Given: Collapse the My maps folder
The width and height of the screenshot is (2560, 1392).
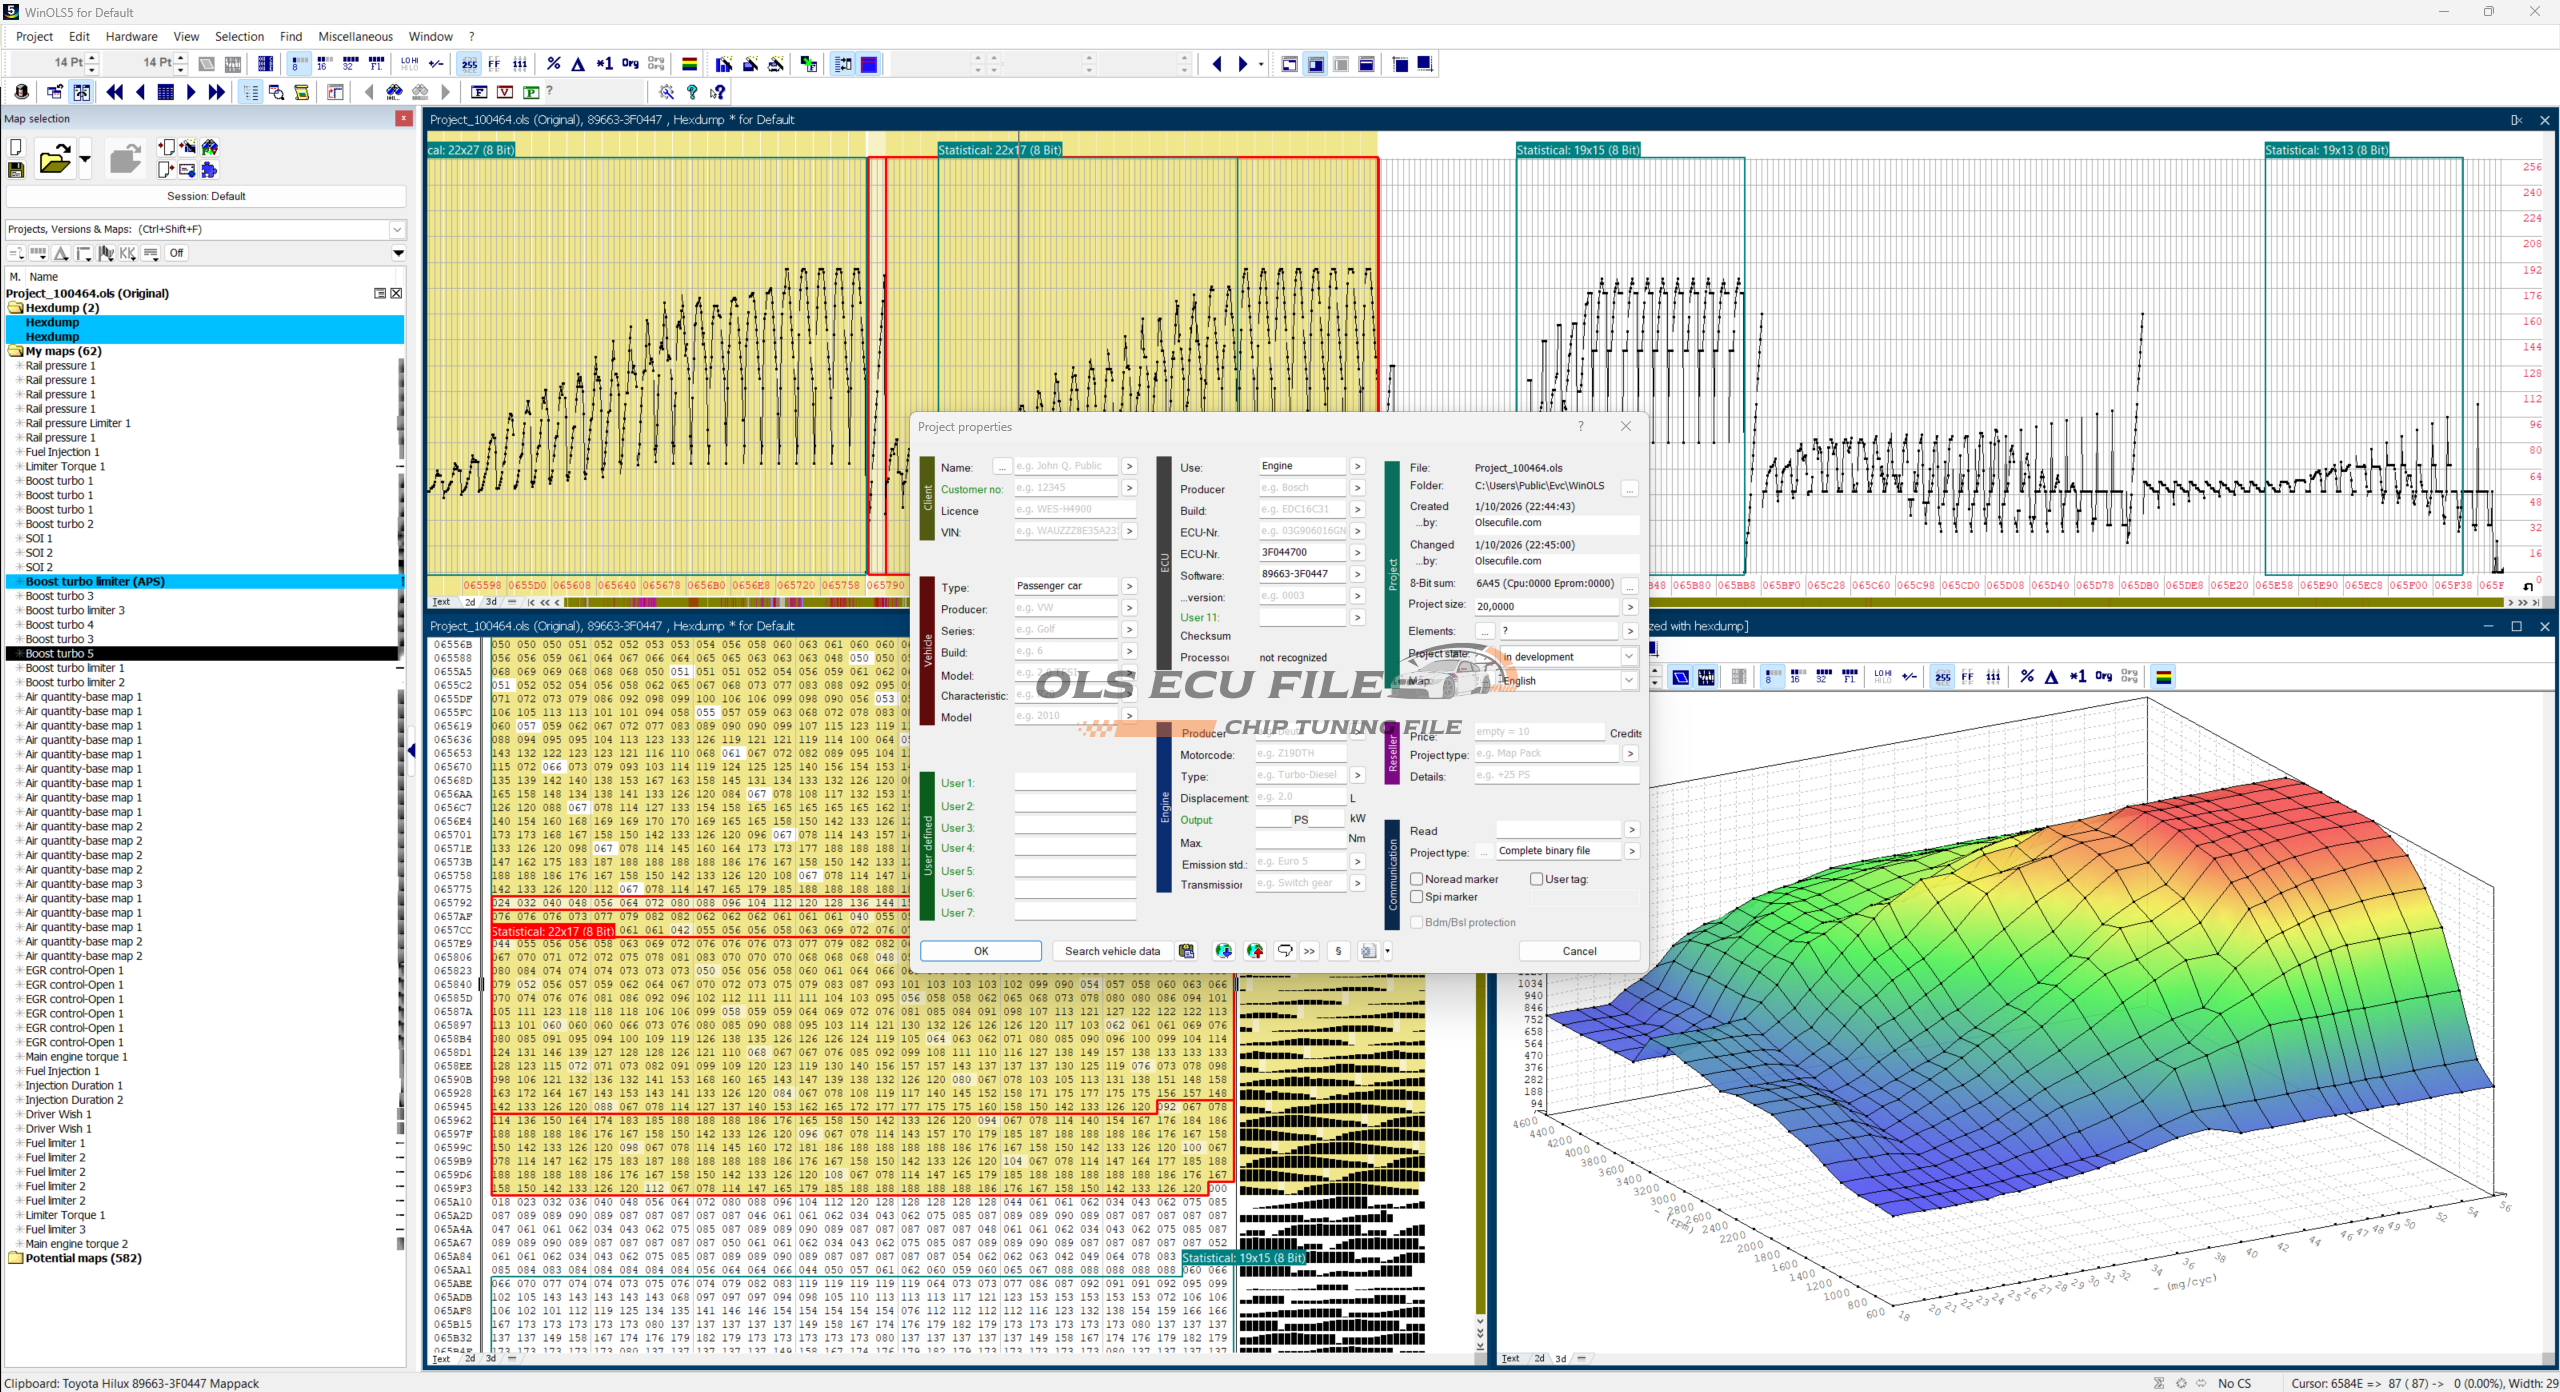Looking at the screenshot, I should (15, 351).
